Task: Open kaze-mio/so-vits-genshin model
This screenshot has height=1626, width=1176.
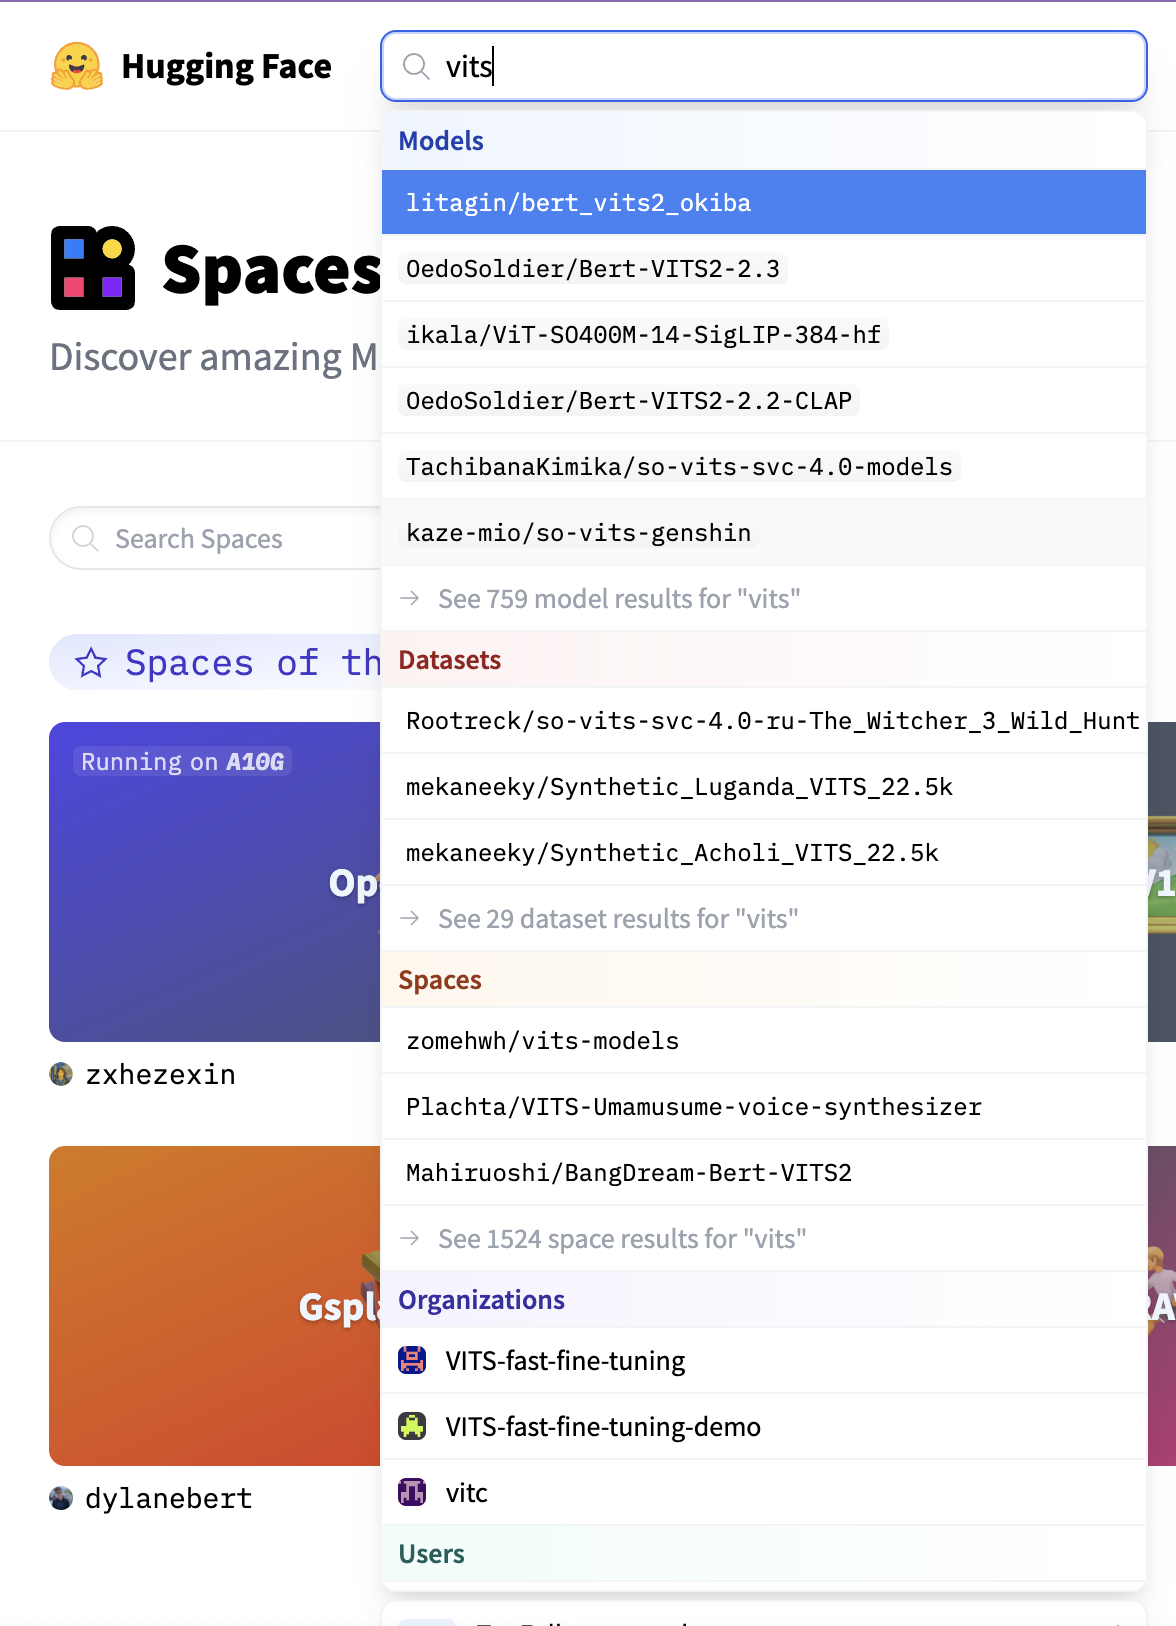Action: click(x=763, y=532)
